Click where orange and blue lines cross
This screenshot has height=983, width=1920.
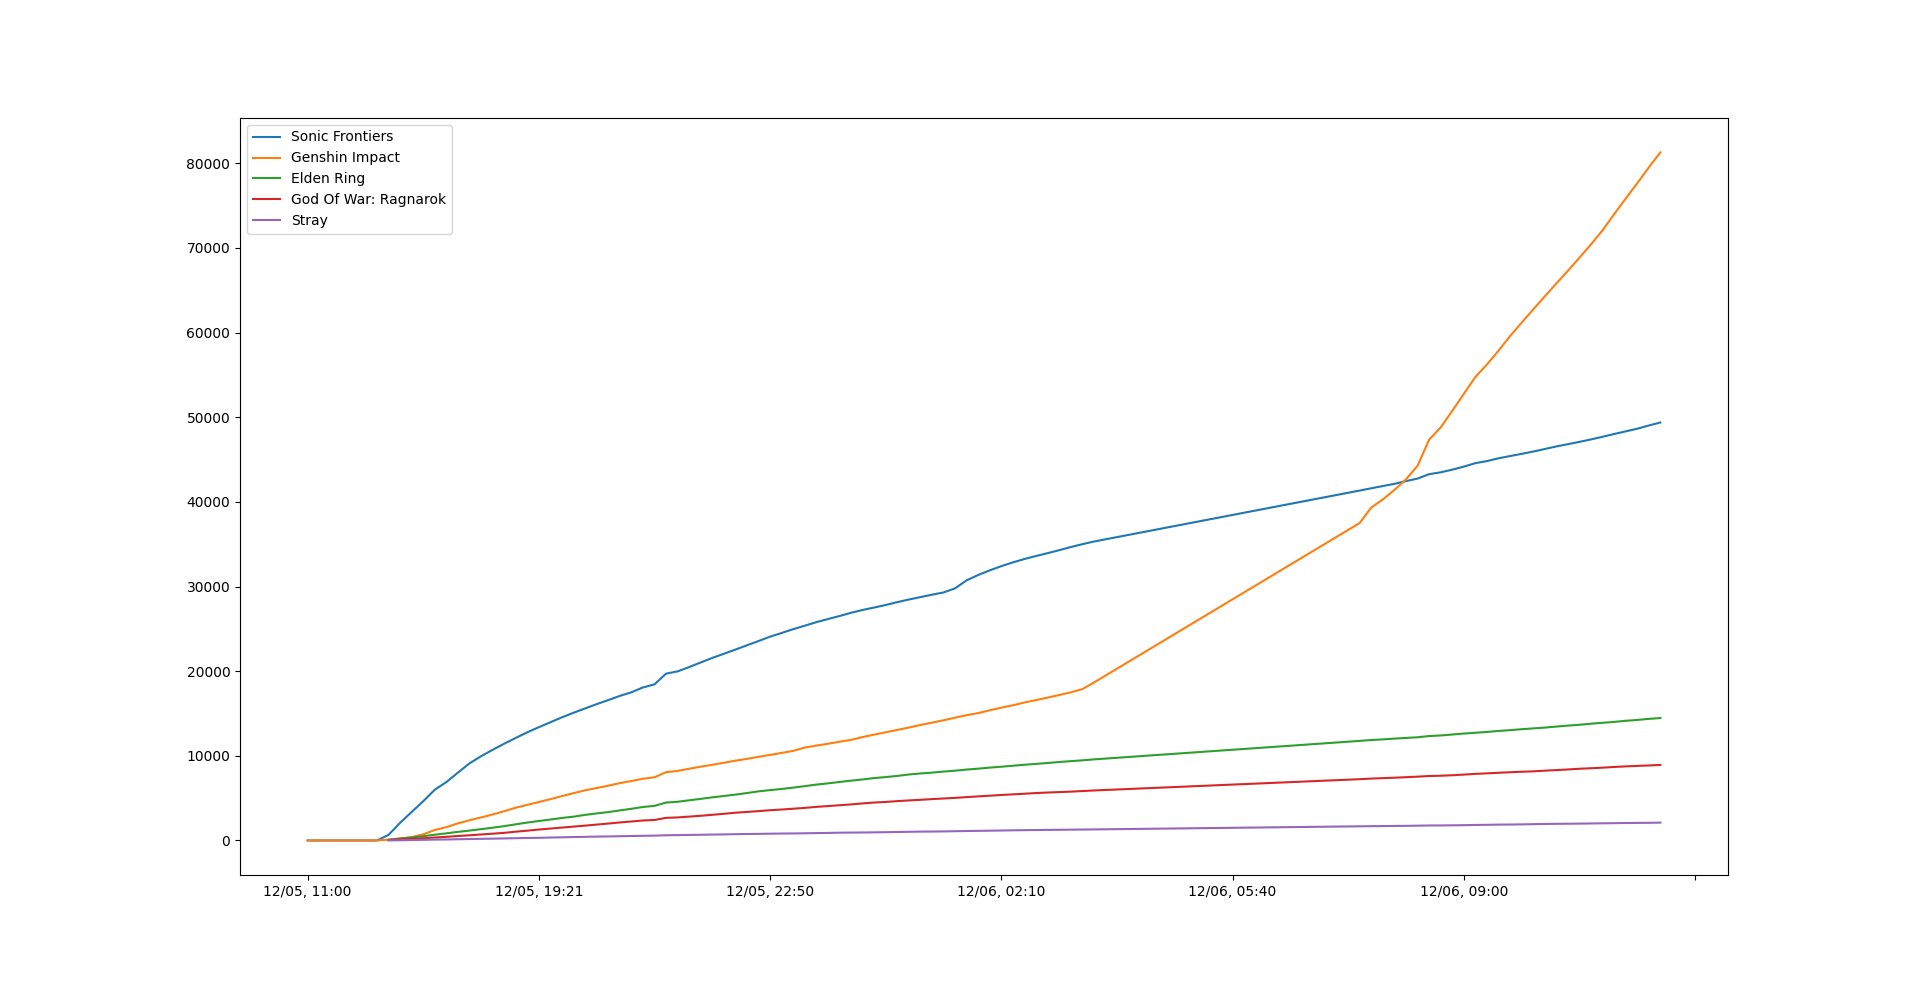1401,482
